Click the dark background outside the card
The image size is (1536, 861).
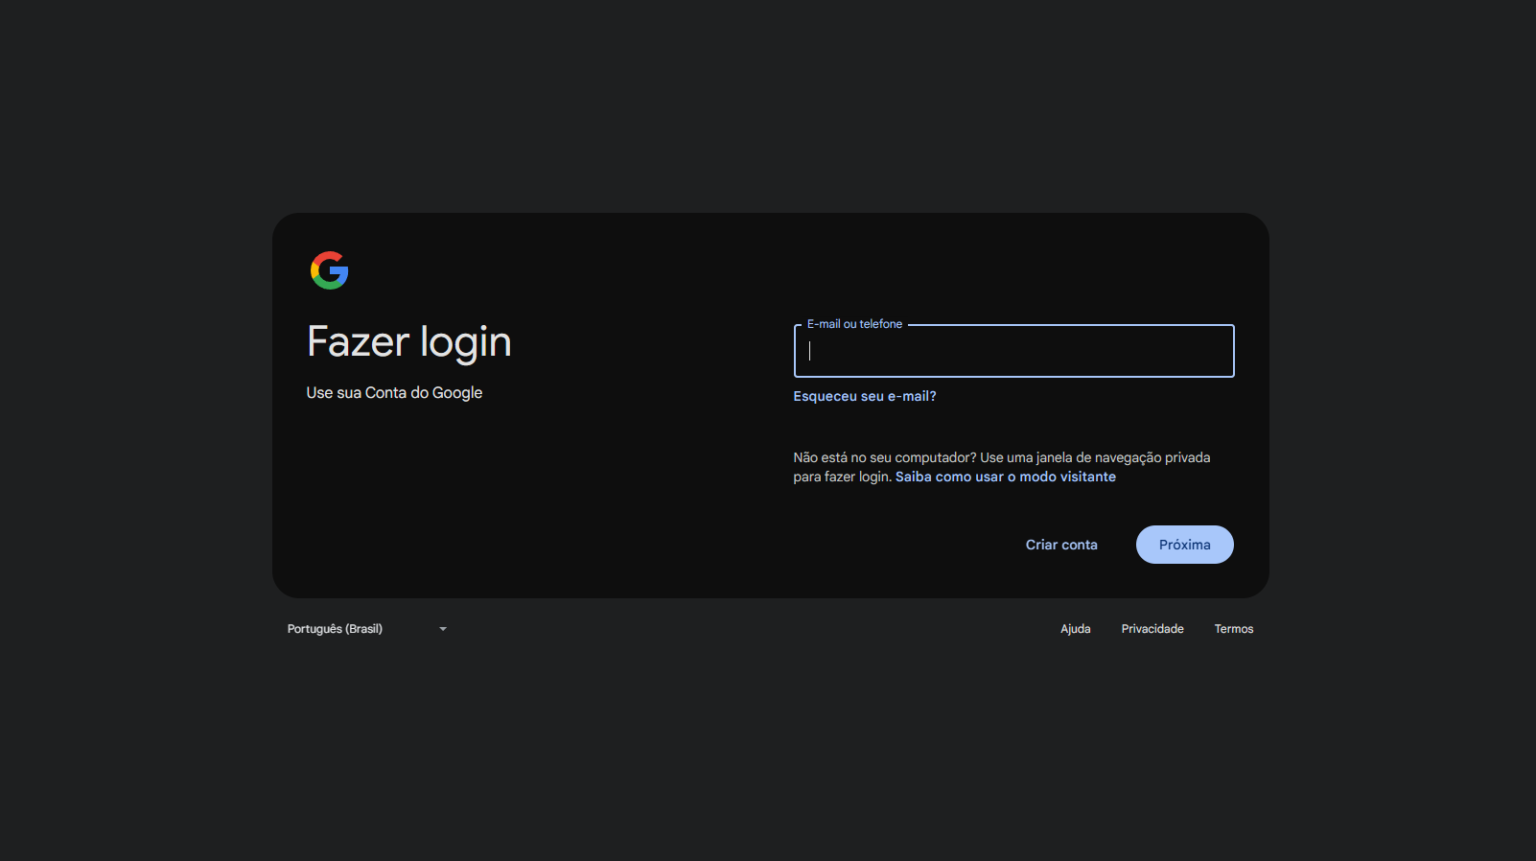pyautogui.click(x=768, y=100)
